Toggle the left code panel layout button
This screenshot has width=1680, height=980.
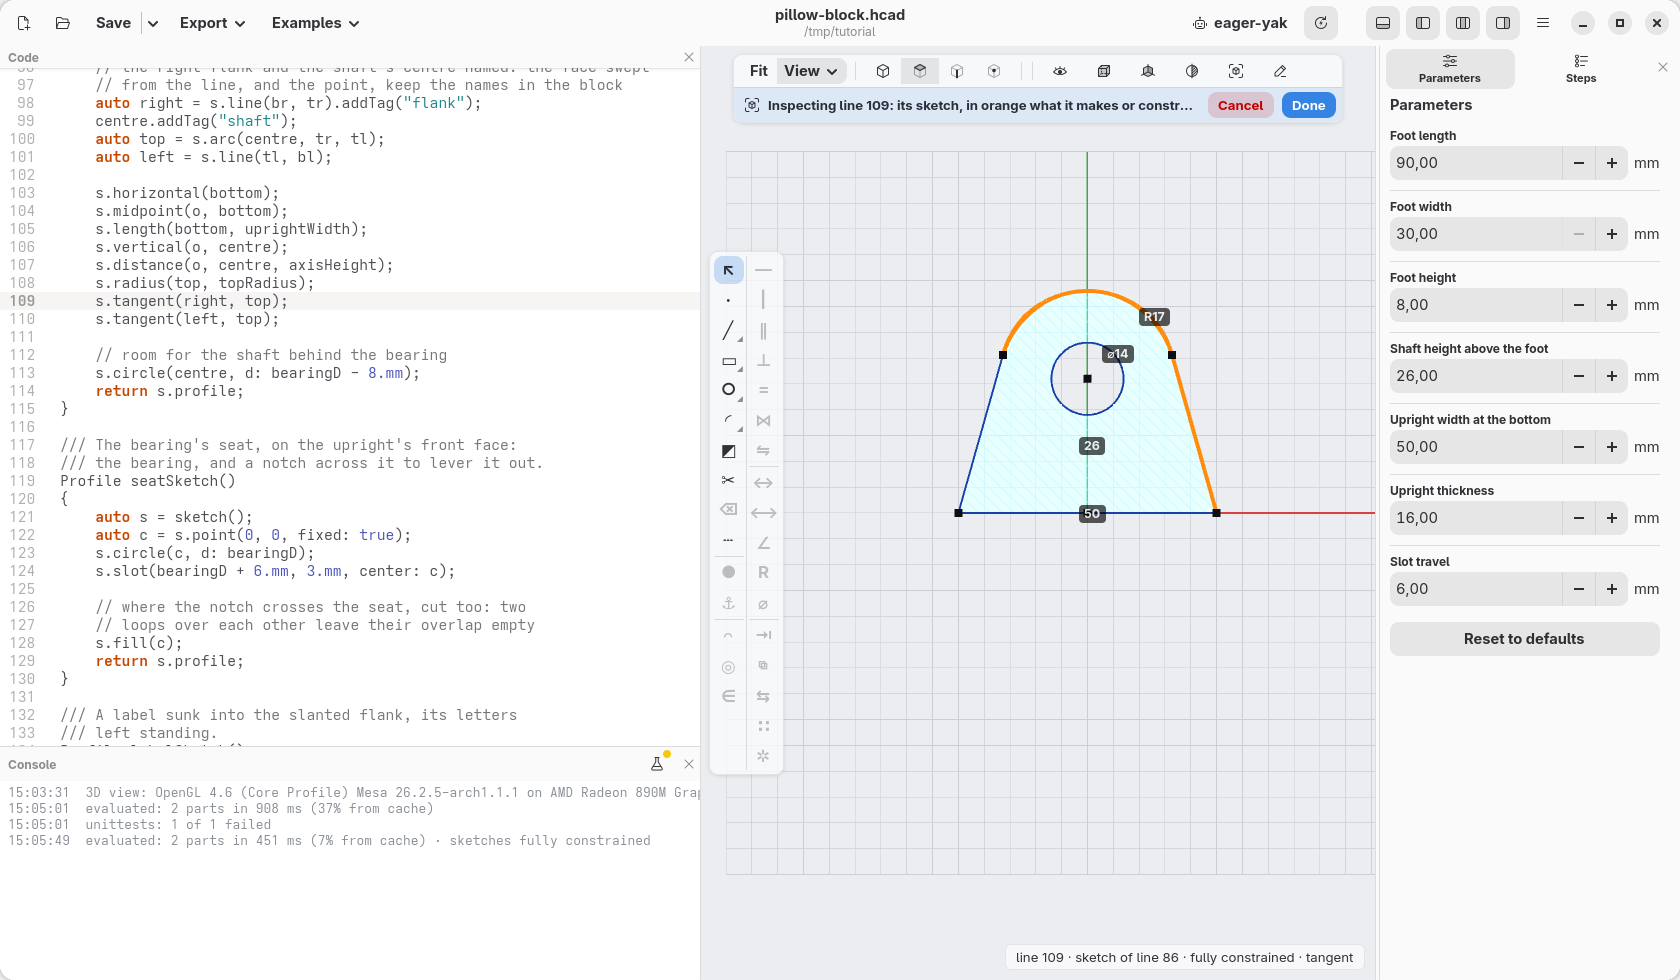[x=1423, y=23]
